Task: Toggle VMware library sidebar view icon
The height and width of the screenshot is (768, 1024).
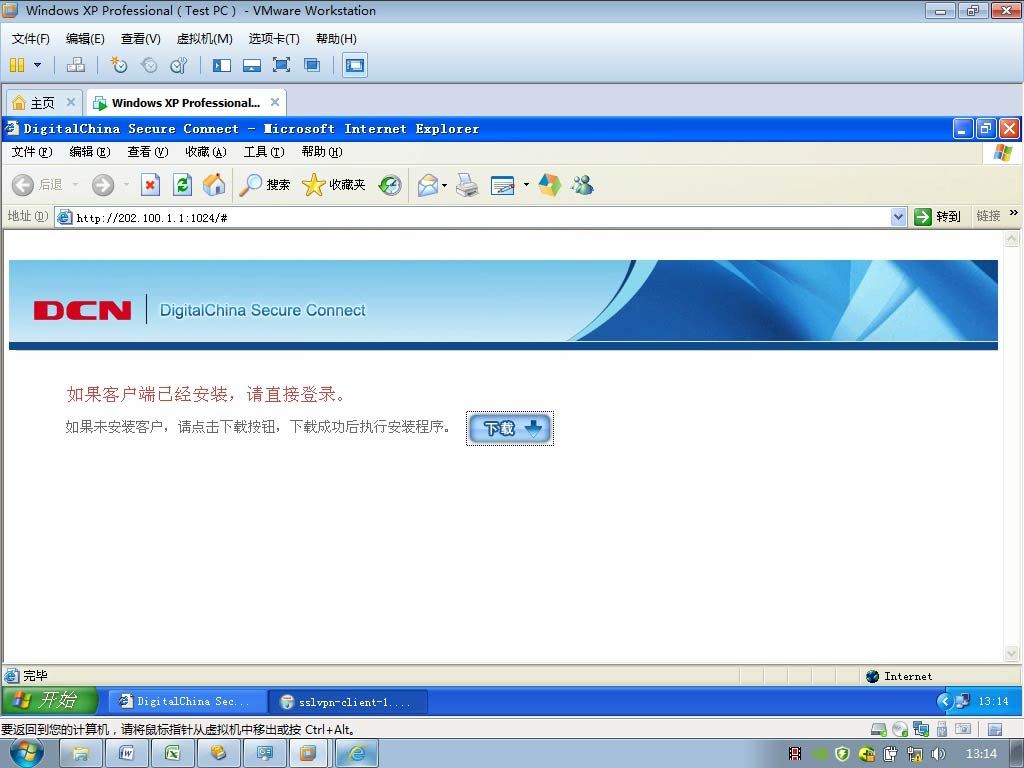Action: point(222,65)
